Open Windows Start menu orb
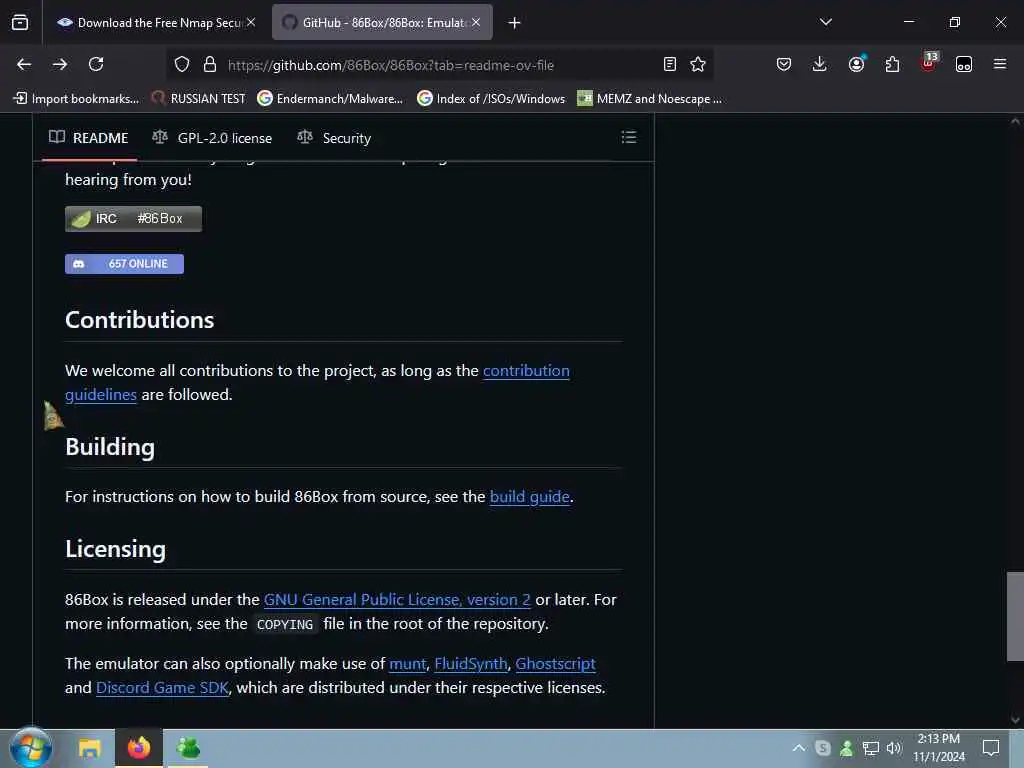The height and width of the screenshot is (768, 1024). coord(31,748)
